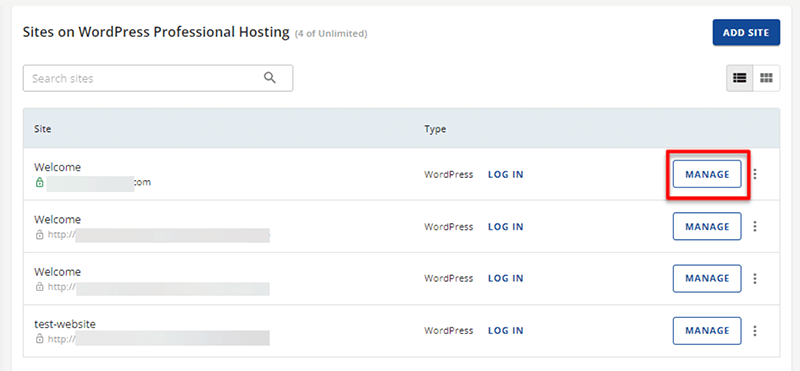Open the three-dot menu for the green-lock .com site

pos(755,174)
